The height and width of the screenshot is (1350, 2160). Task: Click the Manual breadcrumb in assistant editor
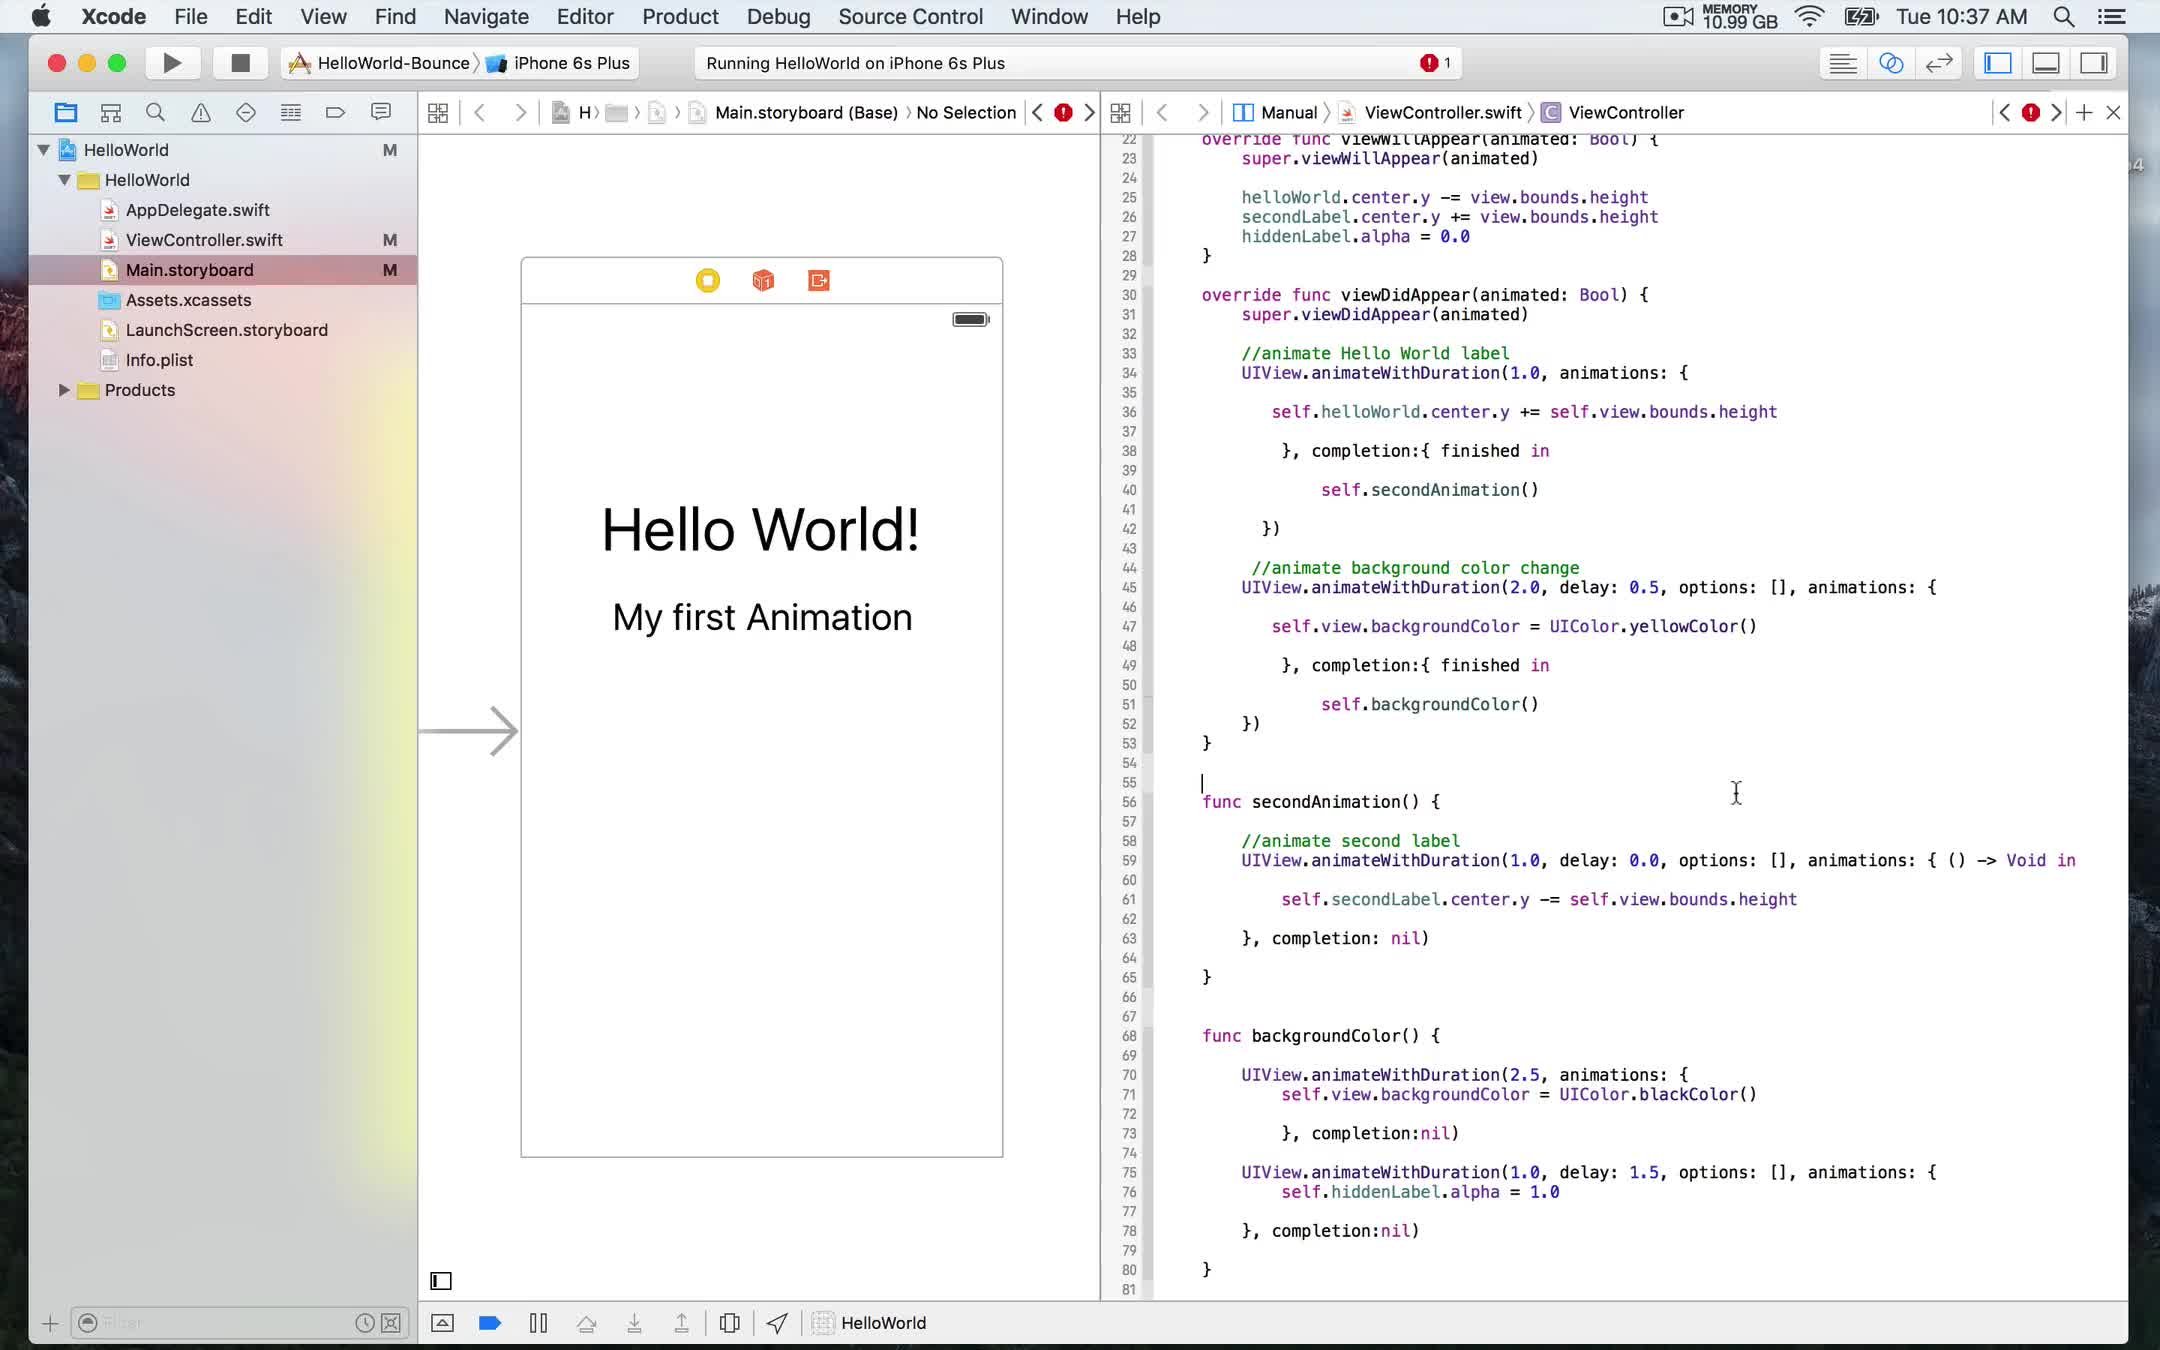tap(1288, 113)
